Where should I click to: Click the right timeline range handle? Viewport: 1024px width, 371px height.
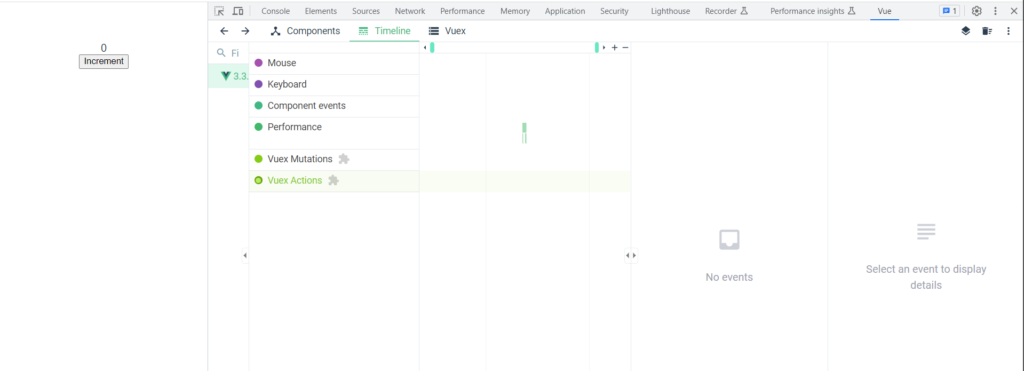pos(597,48)
